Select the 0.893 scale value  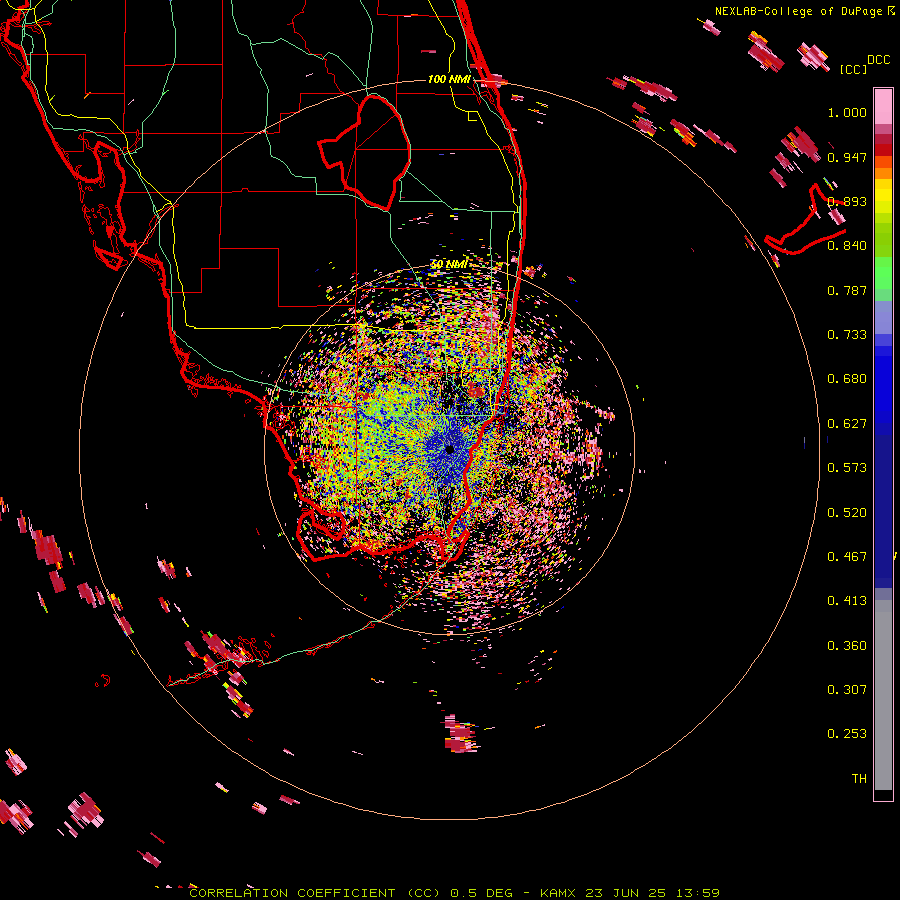point(847,201)
